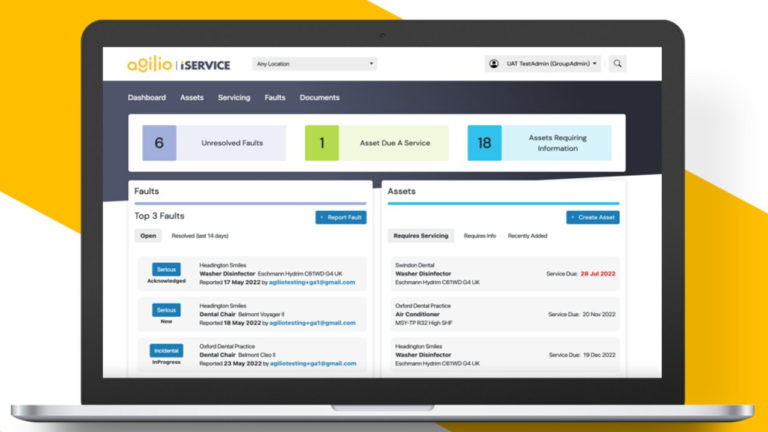The image size is (768, 432).
Task: Switch to the Requires Info tab
Action: tap(480, 236)
